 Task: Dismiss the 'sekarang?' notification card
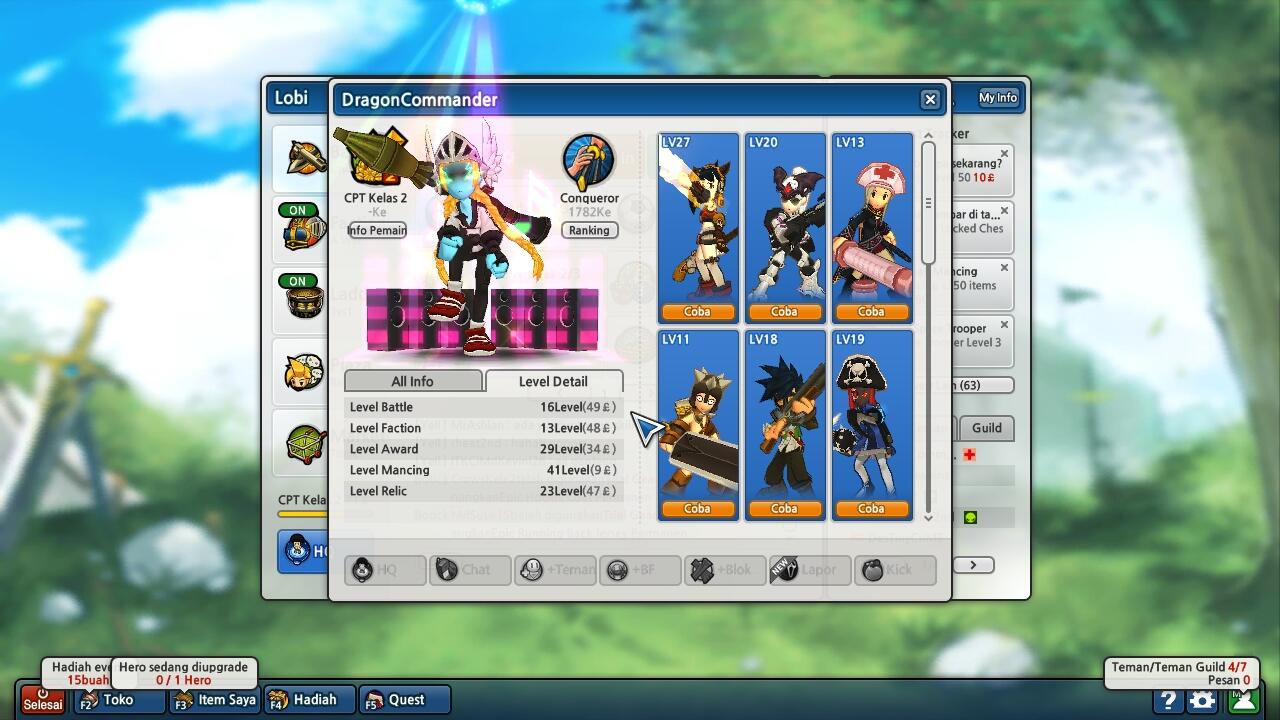[x=1005, y=155]
